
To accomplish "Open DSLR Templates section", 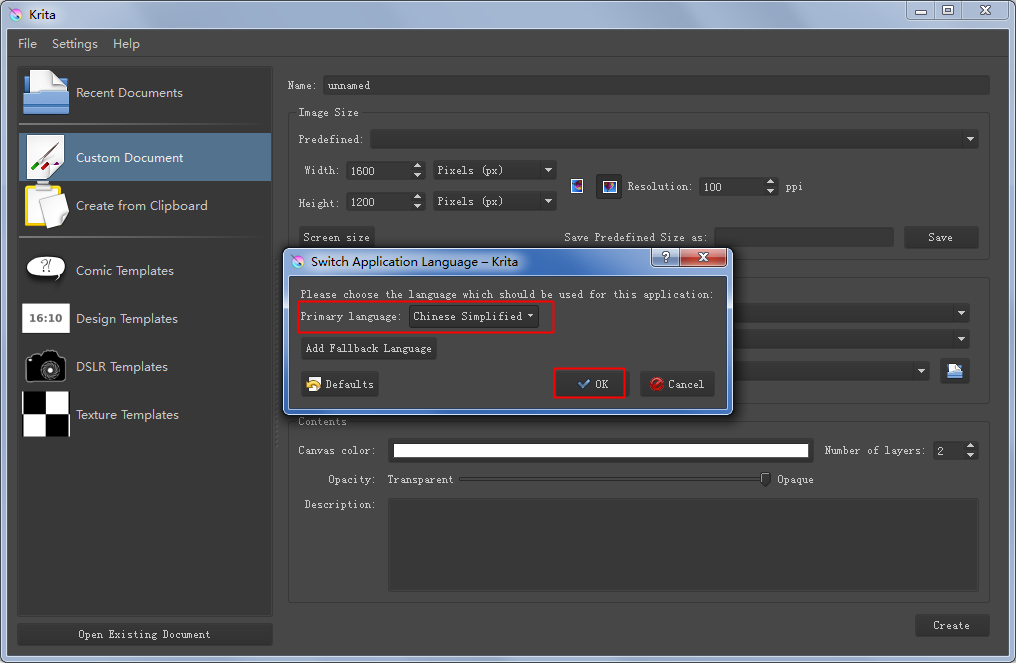I will 145,366.
